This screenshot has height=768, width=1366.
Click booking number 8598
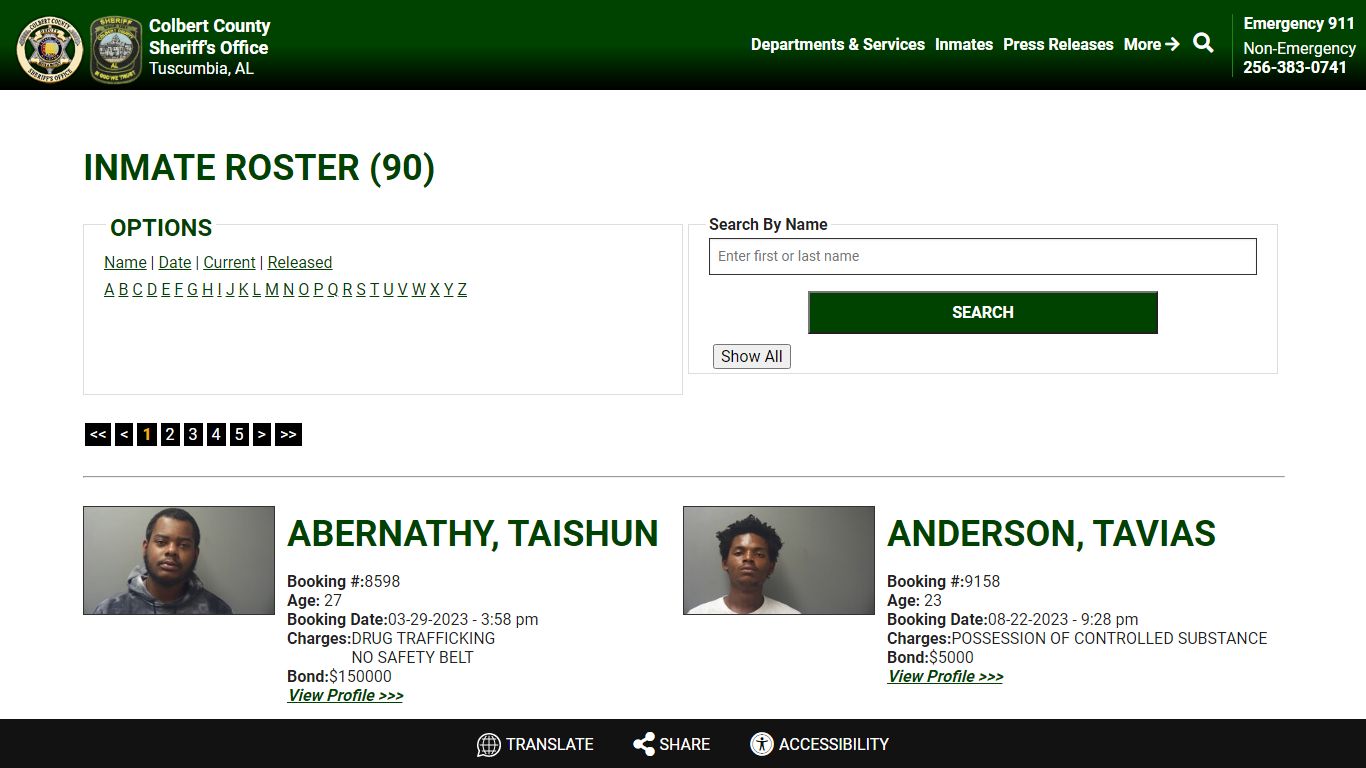(x=382, y=581)
